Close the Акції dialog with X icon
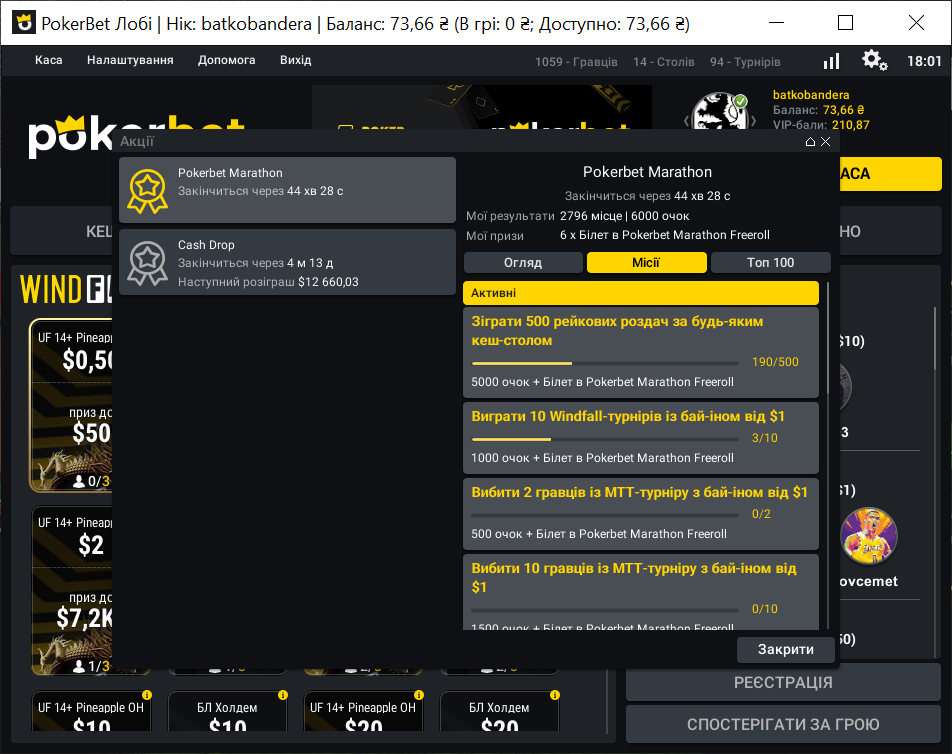This screenshot has height=754, width=952. 825,141
